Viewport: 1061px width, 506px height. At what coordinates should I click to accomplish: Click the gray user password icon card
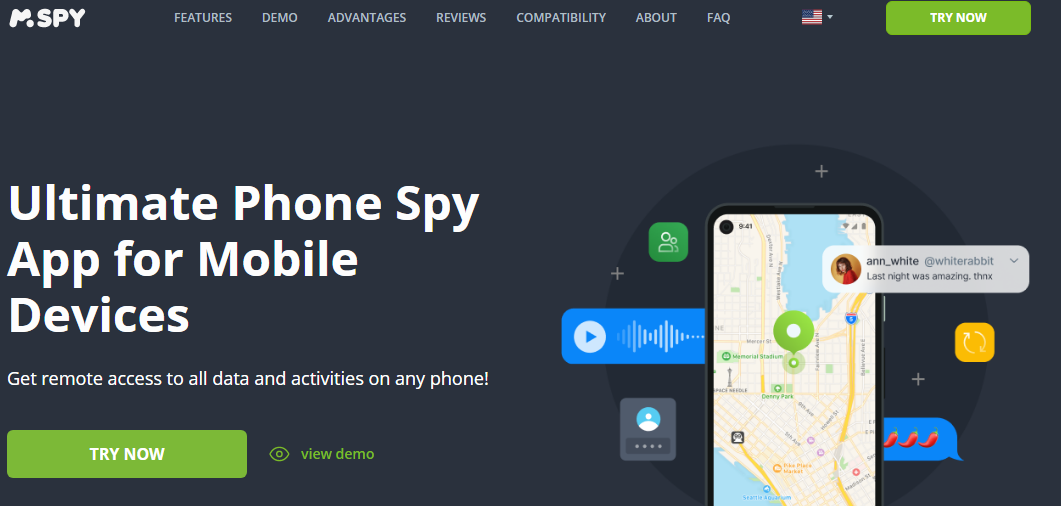tap(648, 429)
